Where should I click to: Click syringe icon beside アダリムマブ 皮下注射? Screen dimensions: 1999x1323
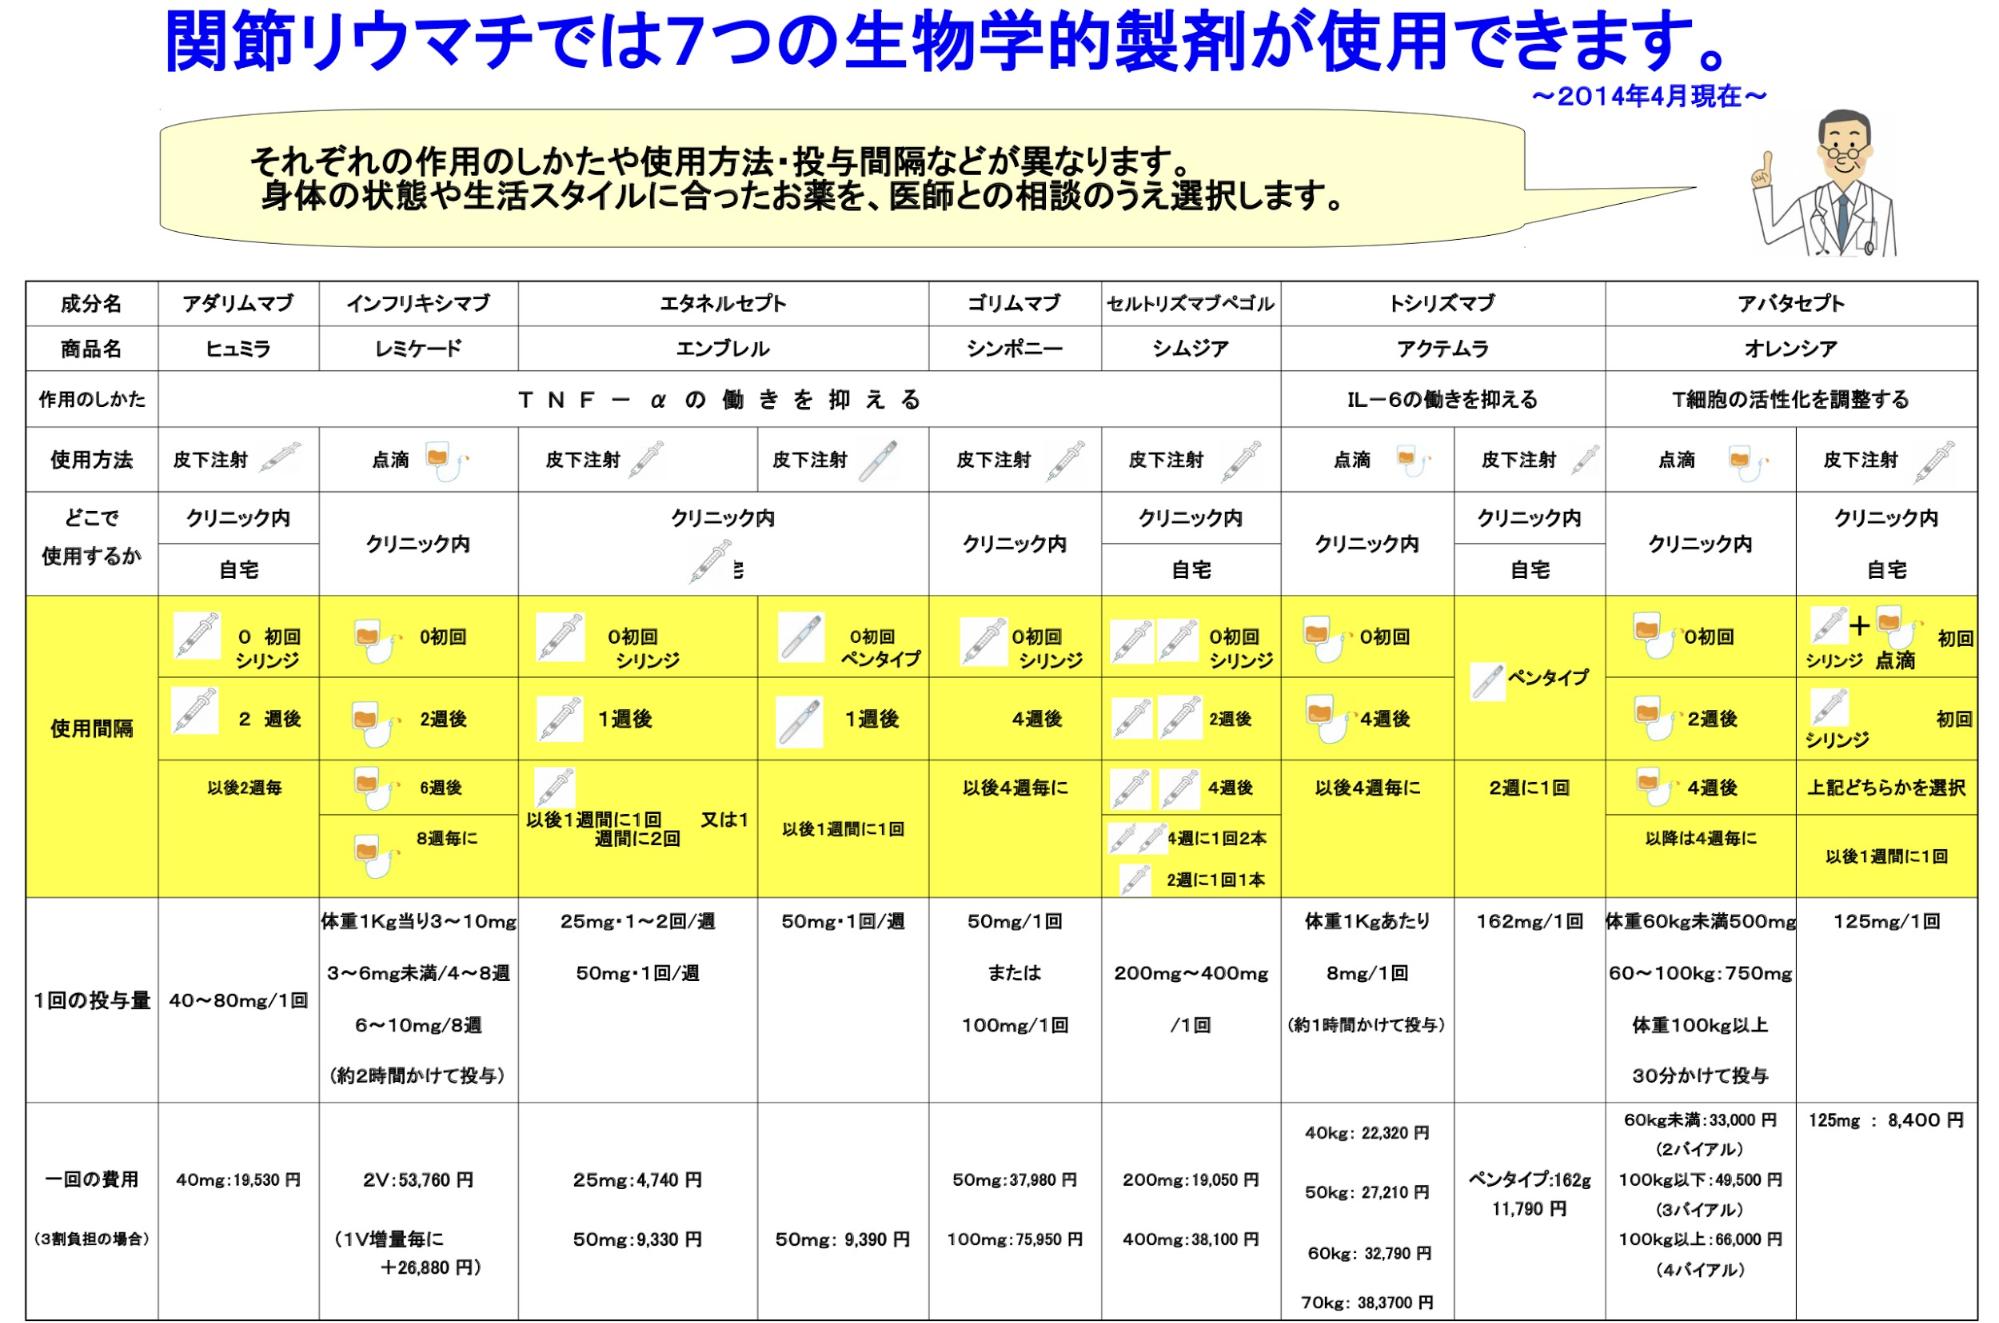[281, 458]
